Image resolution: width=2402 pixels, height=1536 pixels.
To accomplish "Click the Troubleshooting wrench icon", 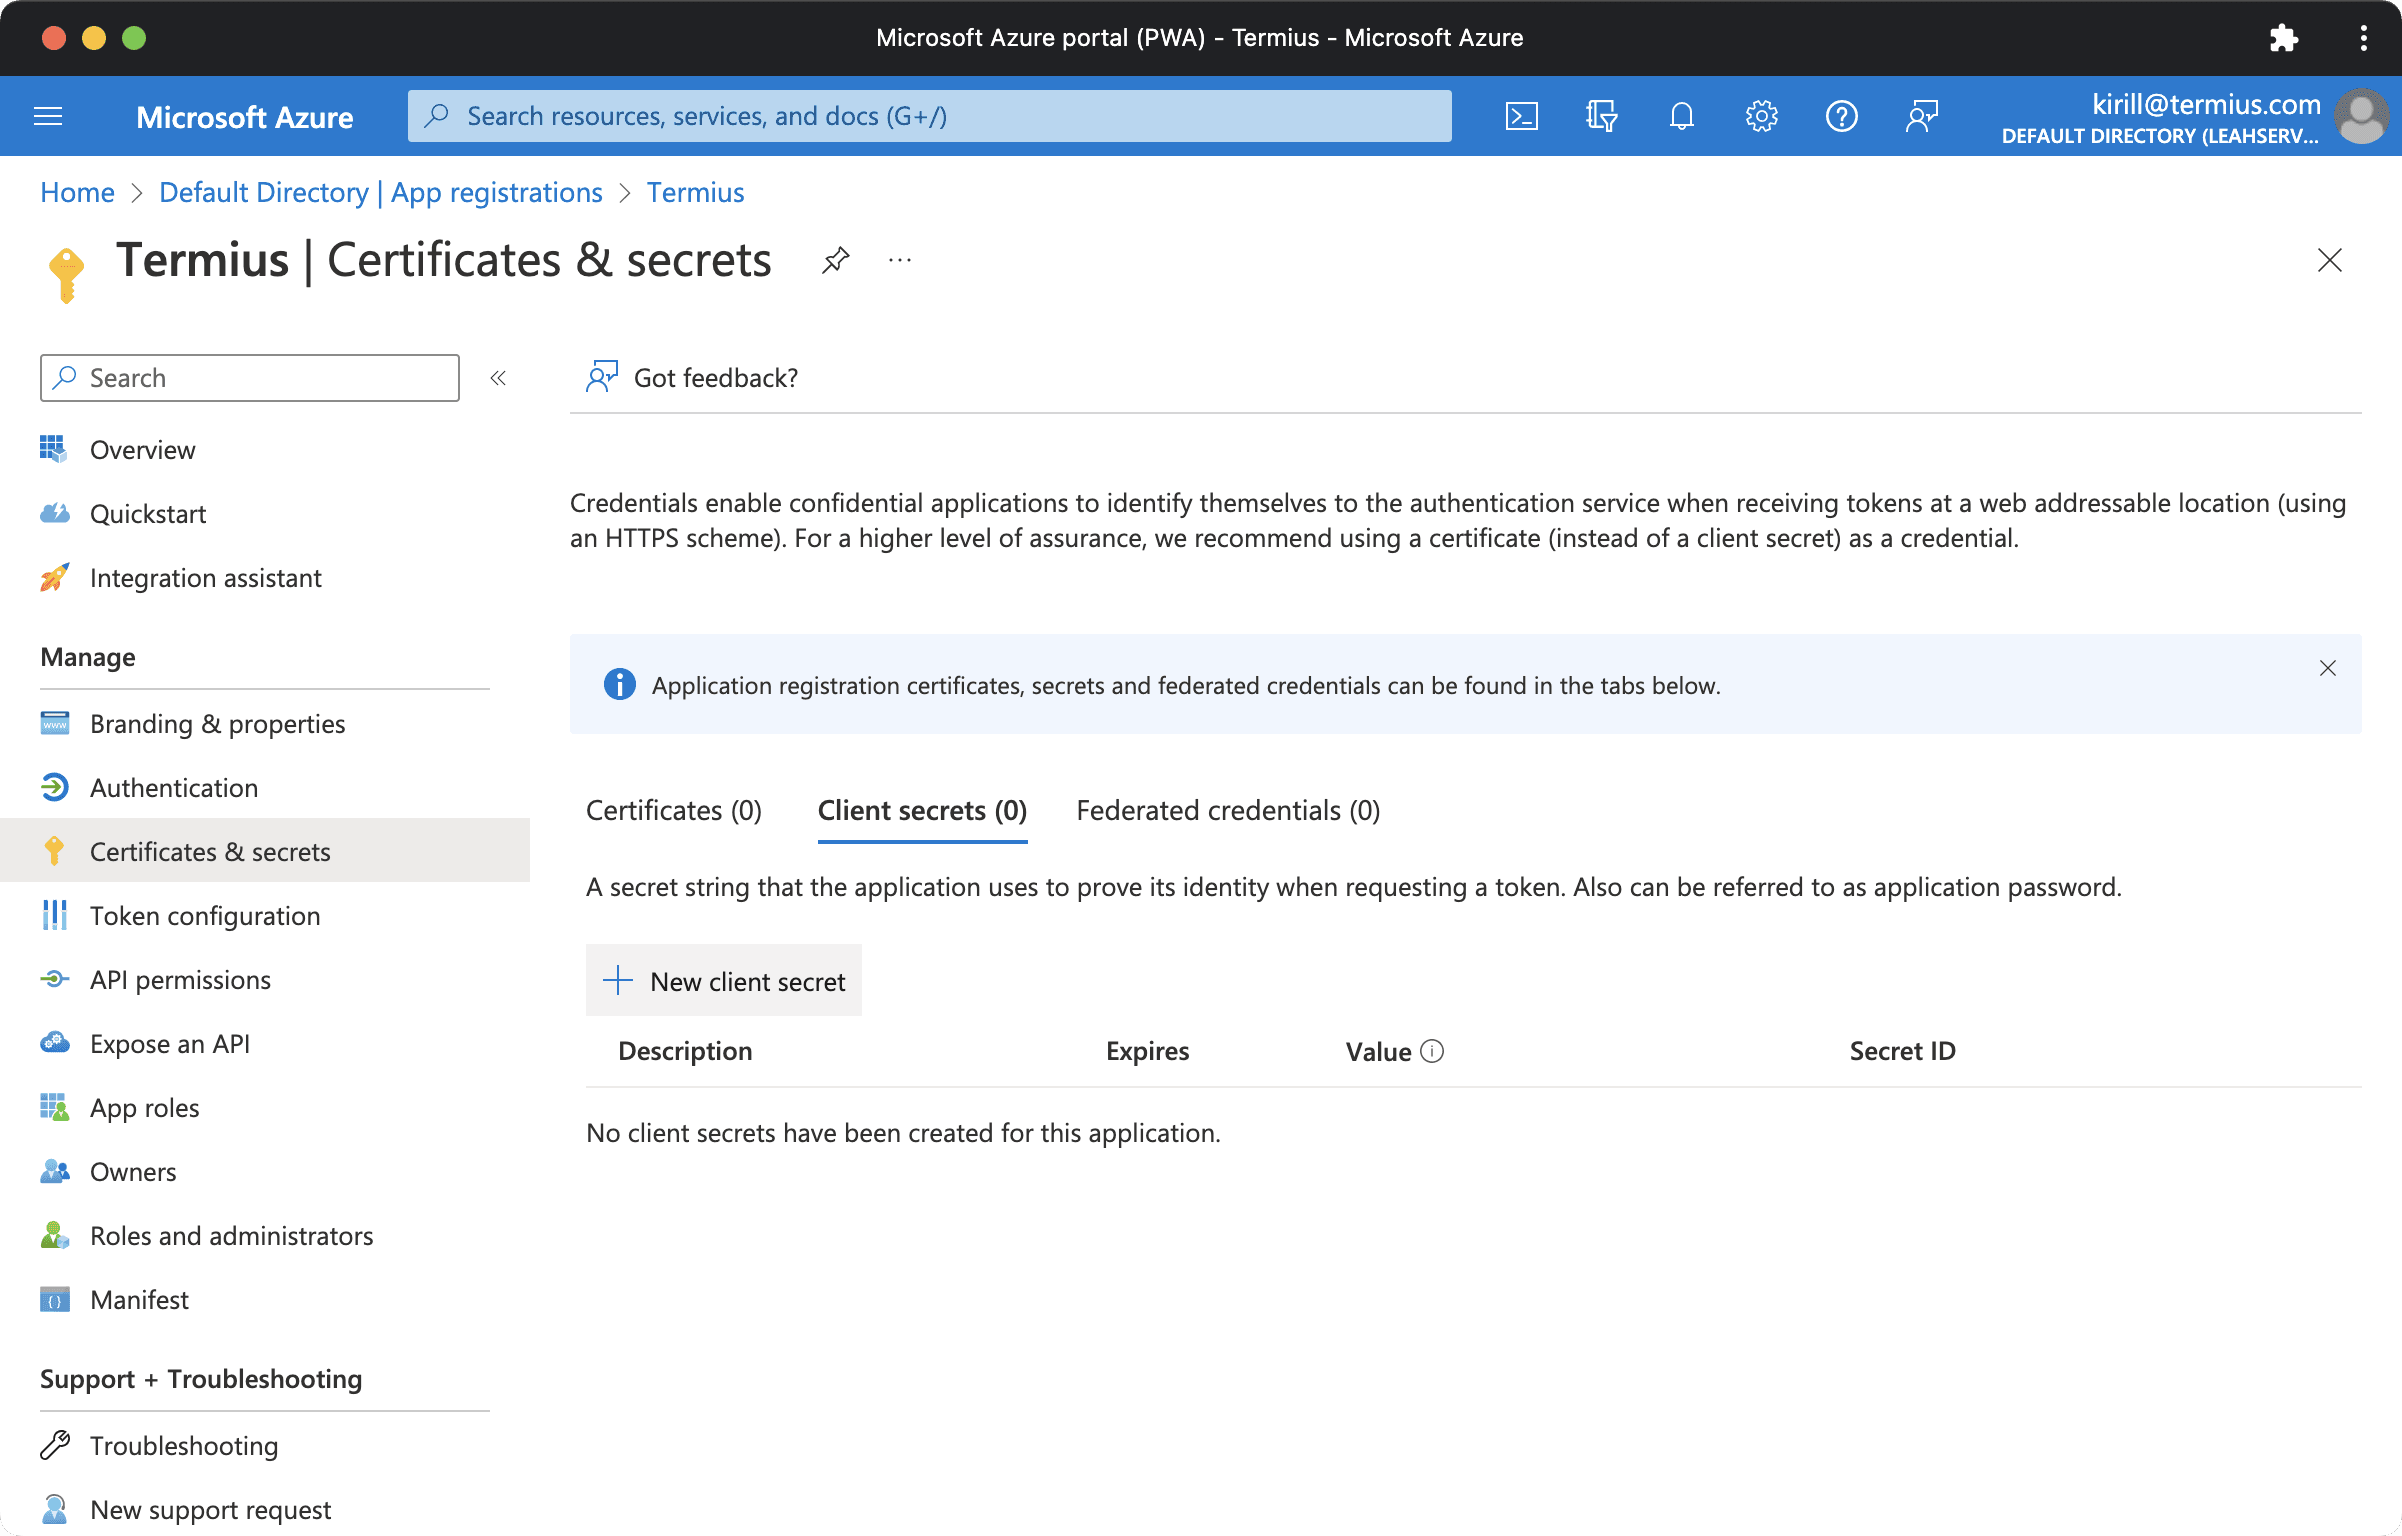I will click(x=54, y=1445).
